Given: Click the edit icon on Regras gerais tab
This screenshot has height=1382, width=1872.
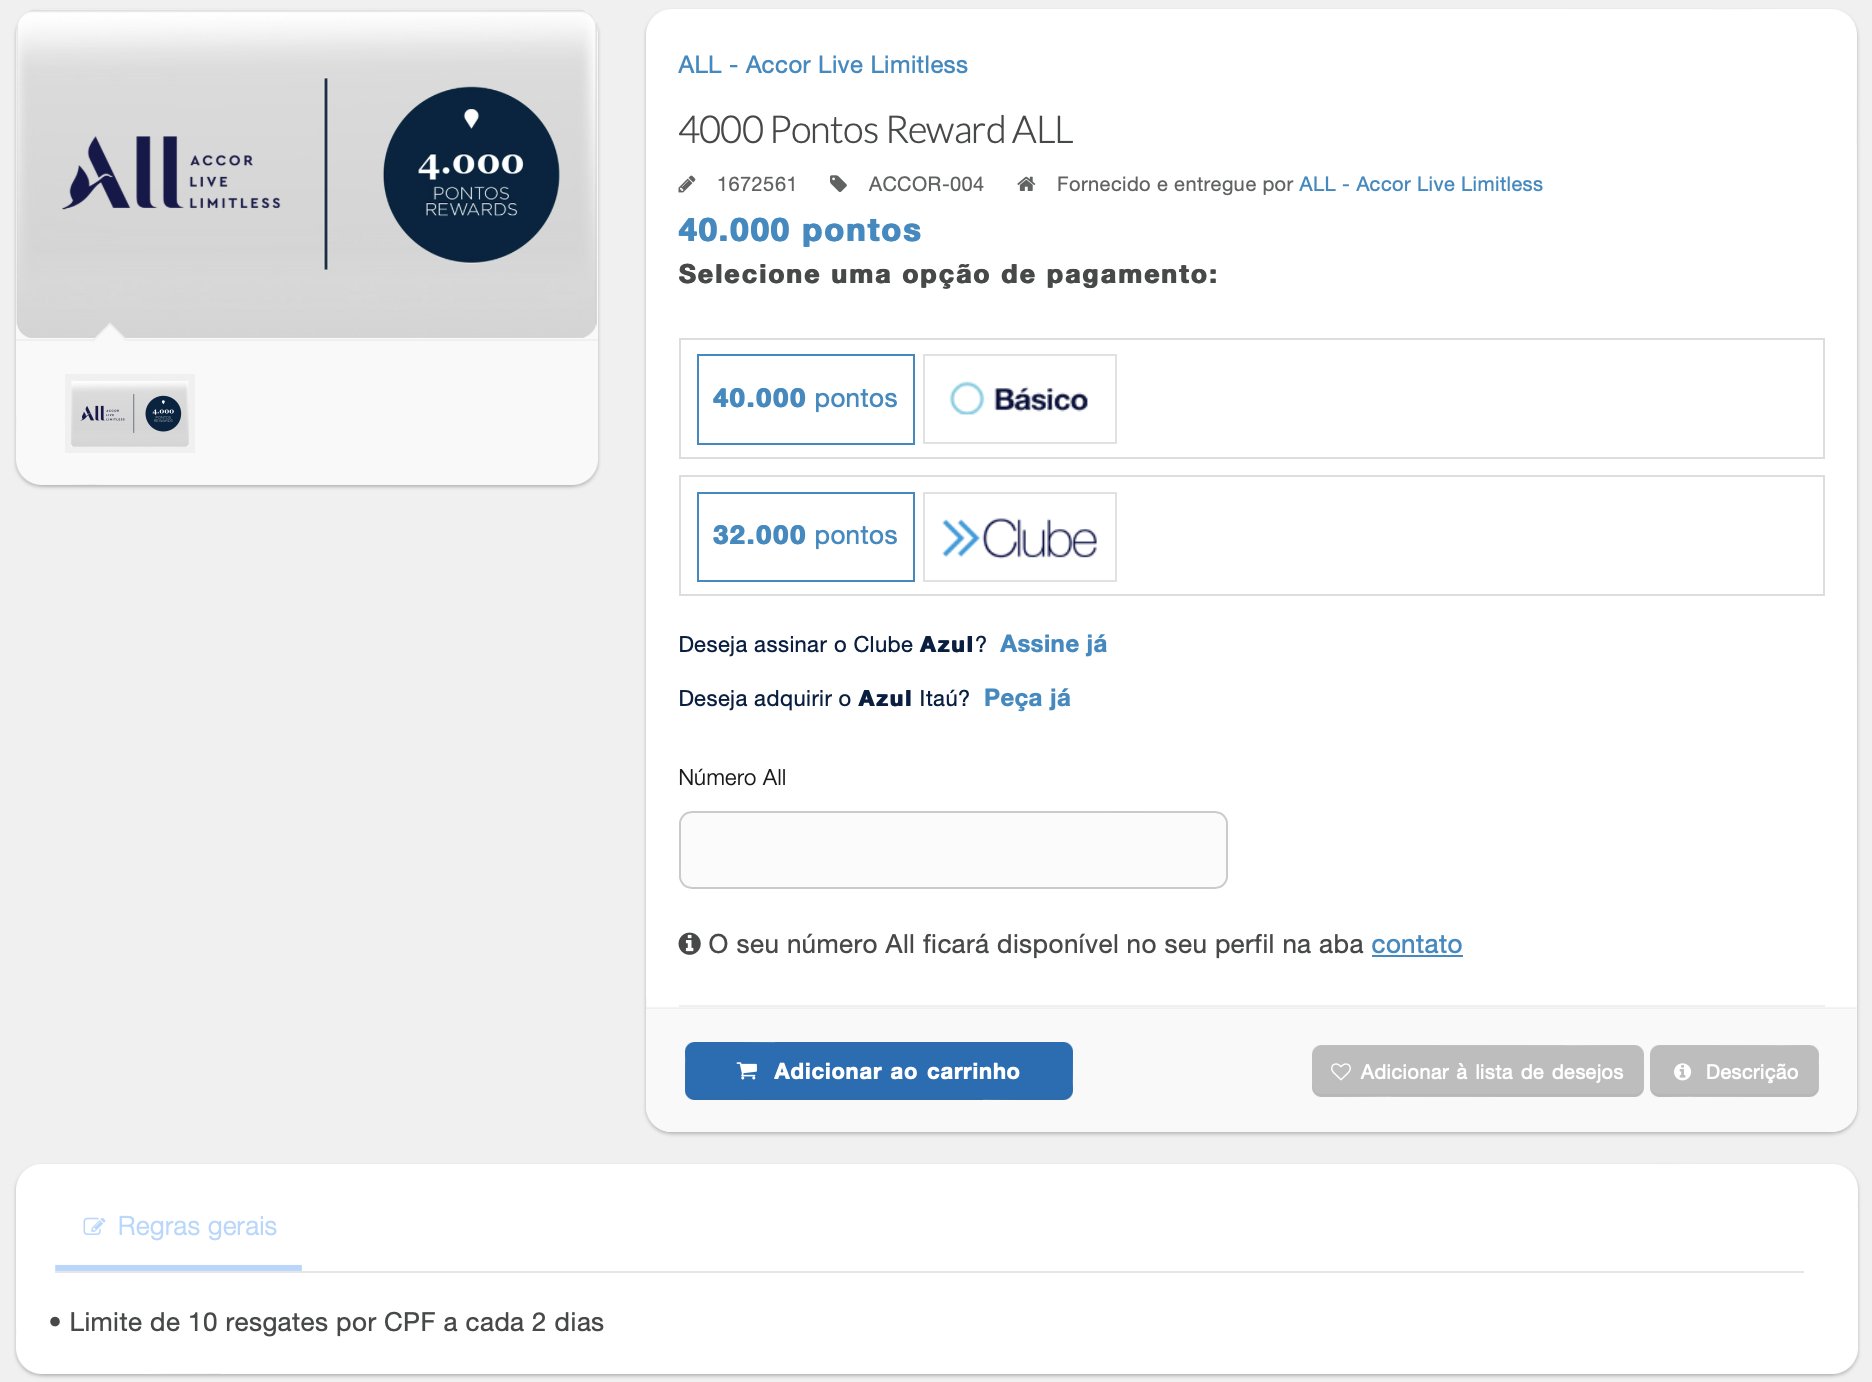Looking at the screenshot, I should pos(94,1226).
